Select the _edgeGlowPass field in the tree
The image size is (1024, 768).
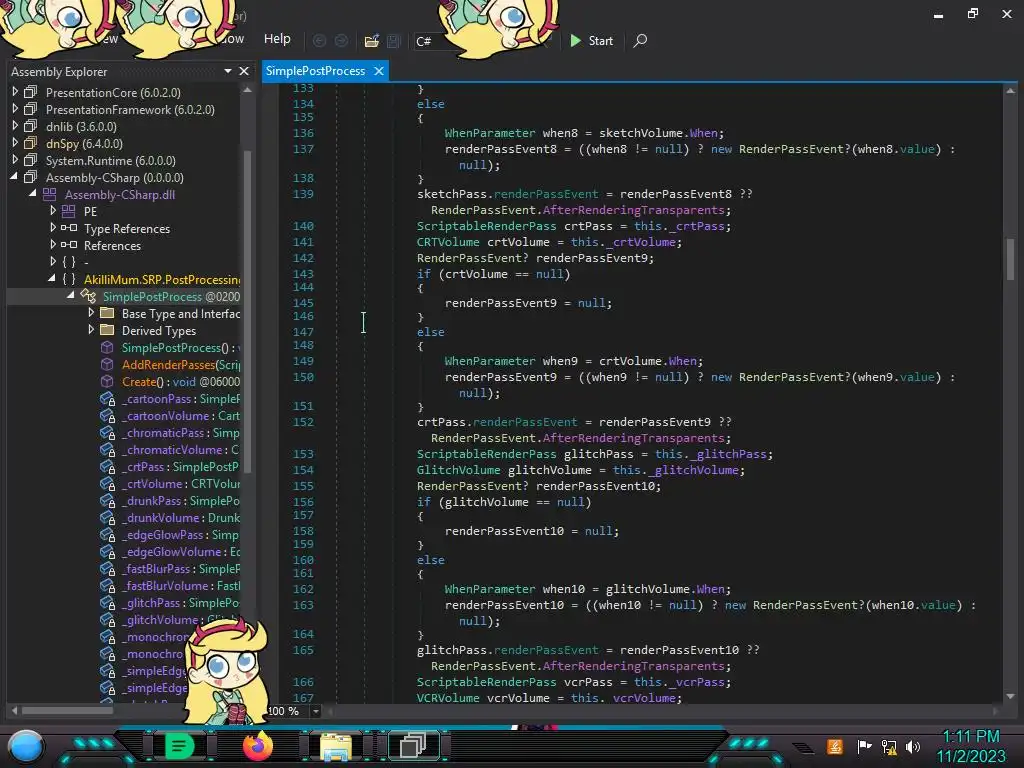[x=180, y=534]
